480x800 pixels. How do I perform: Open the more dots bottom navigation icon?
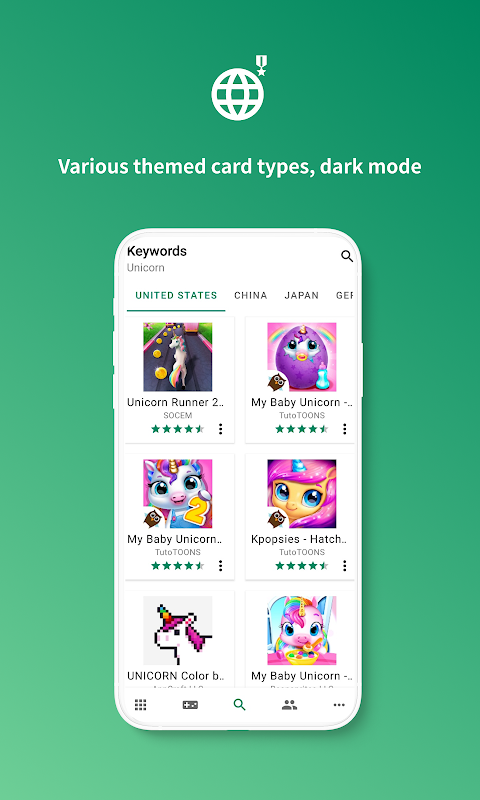[339, 705]
